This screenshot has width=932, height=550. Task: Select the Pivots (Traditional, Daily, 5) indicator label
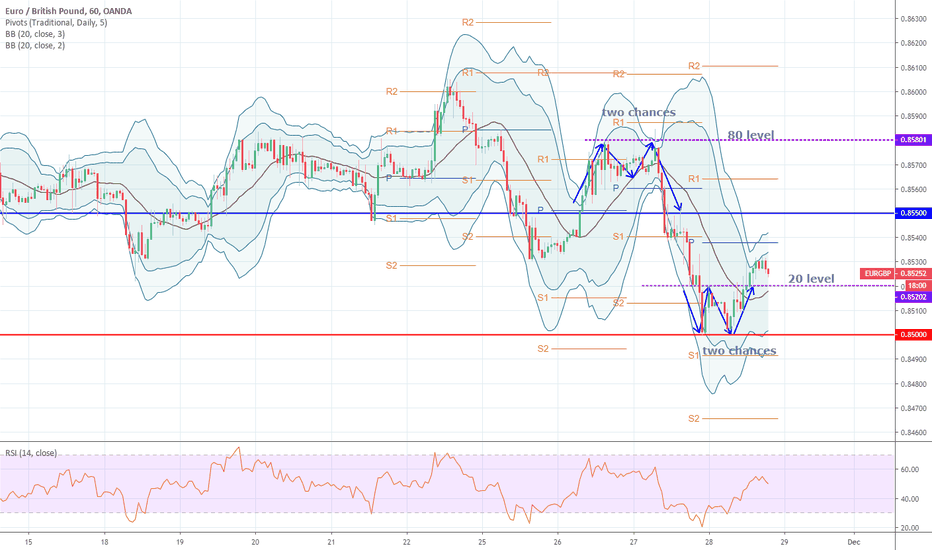click(x=50, y=21)
